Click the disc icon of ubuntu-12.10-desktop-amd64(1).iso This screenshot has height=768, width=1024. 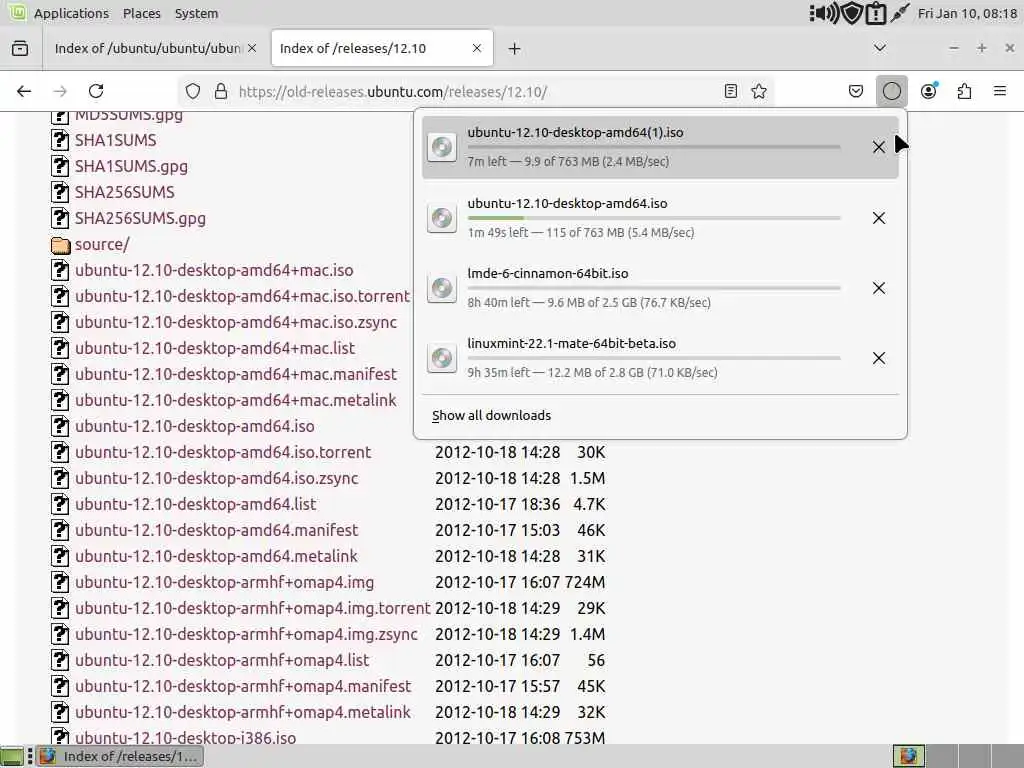click(x=442, y=147)
